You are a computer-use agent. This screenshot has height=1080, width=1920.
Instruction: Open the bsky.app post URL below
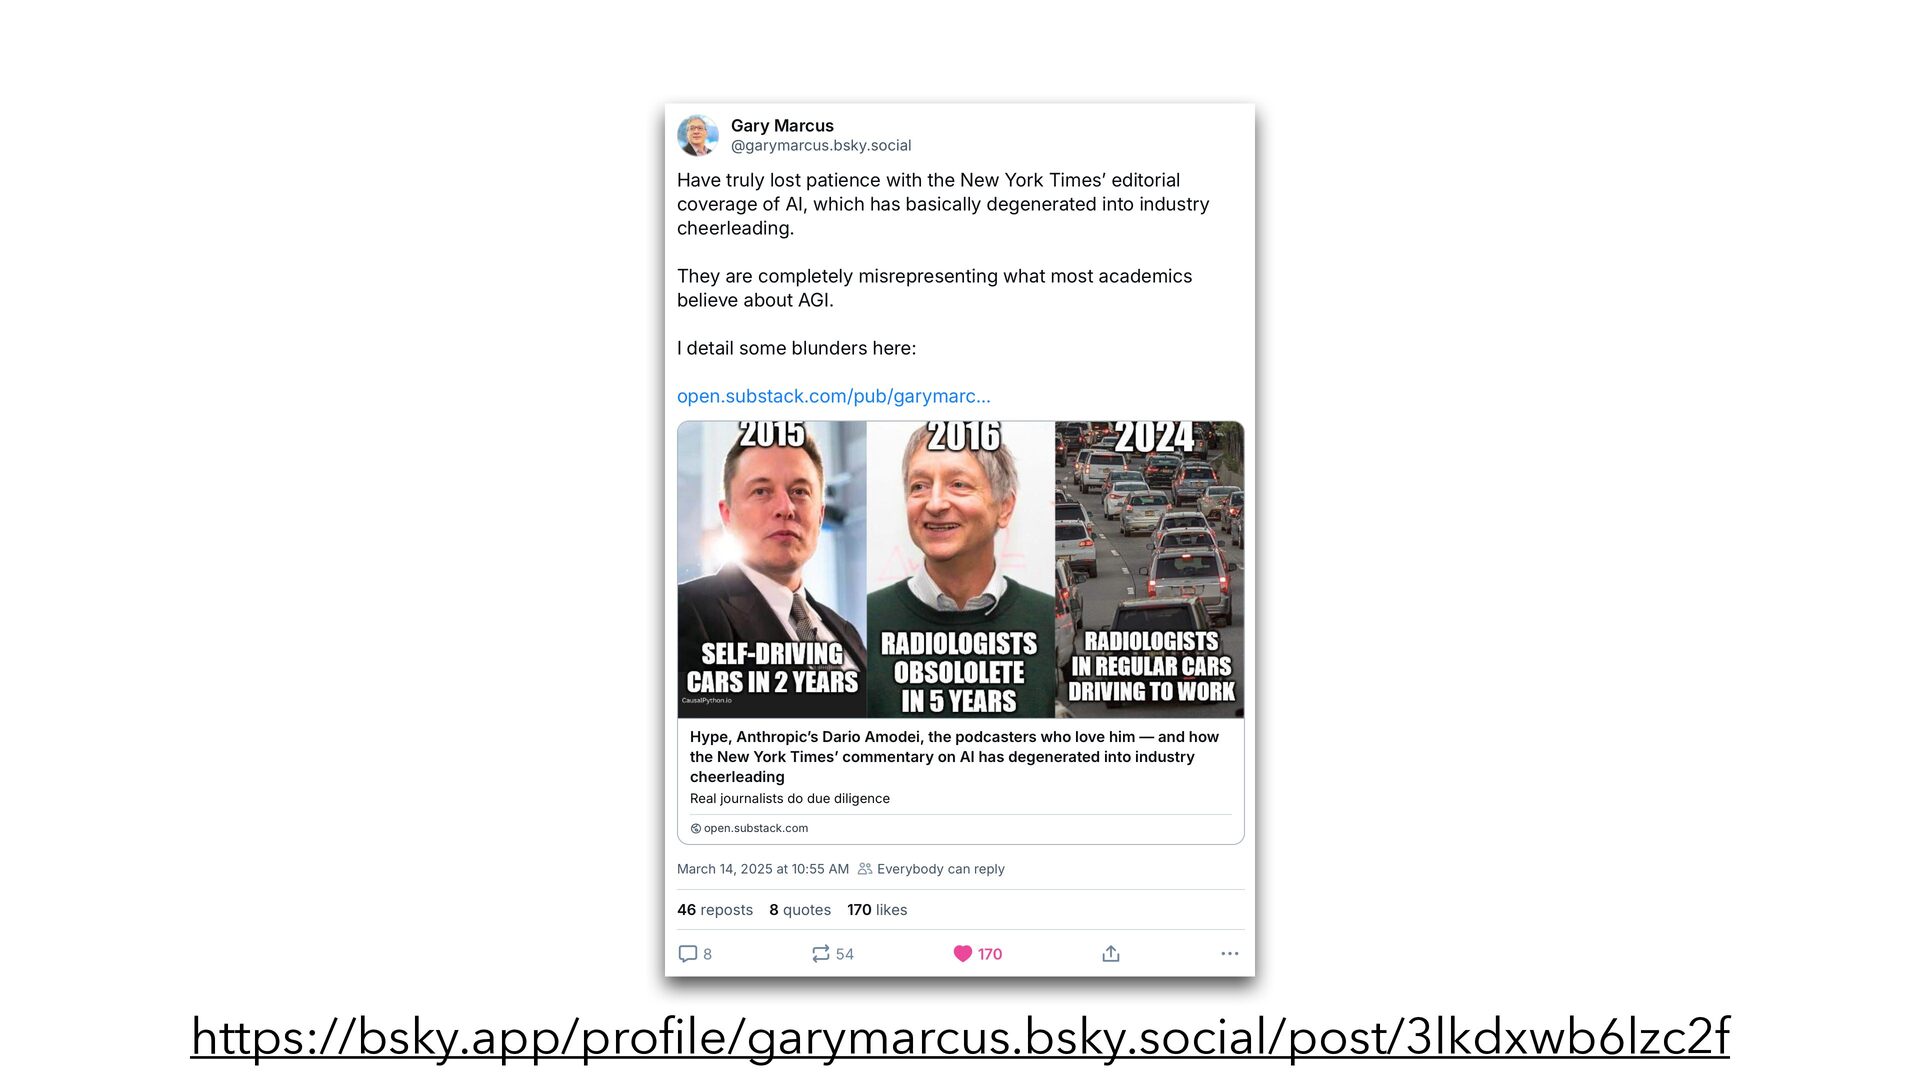point(960,1036)
